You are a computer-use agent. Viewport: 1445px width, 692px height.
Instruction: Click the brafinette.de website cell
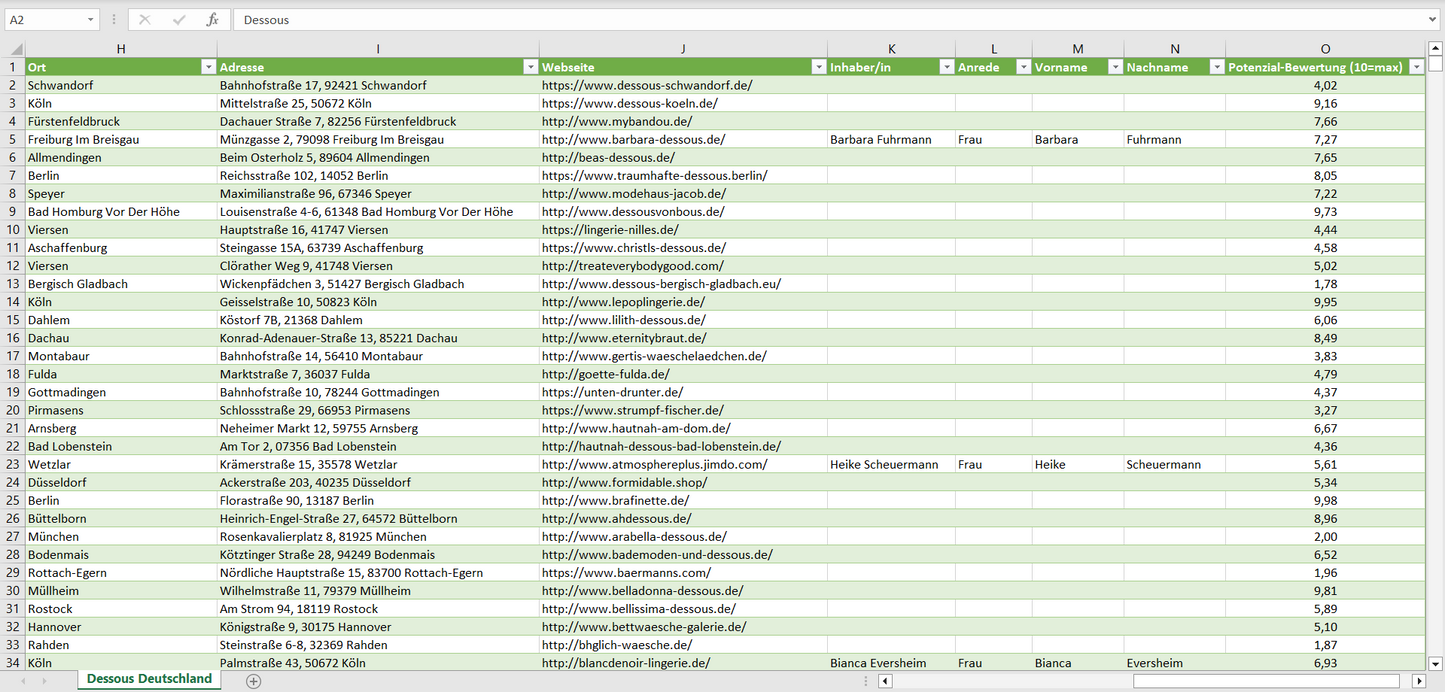point(615,500)
